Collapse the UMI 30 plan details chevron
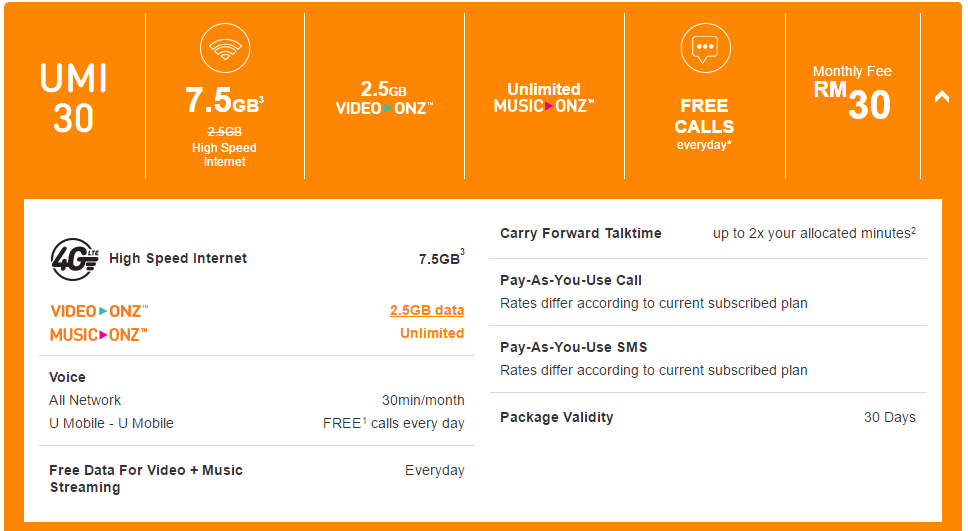 click(x=941, y=97)
